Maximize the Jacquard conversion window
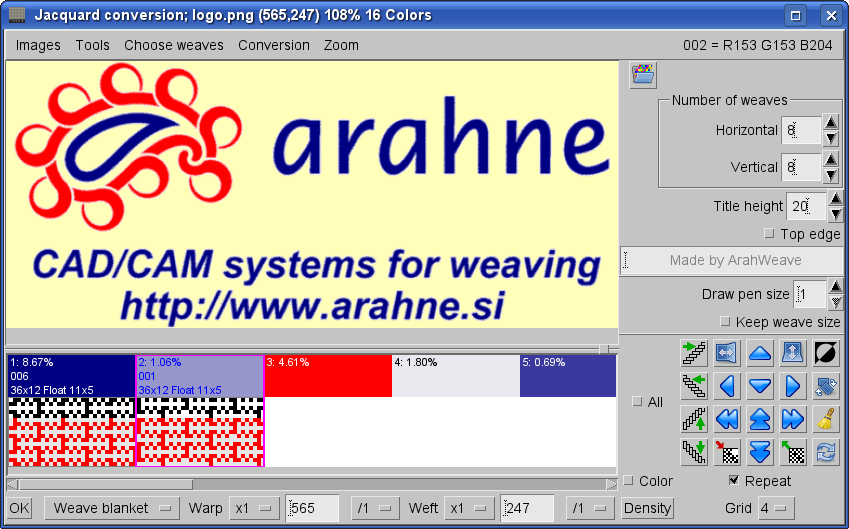Viewport: 849px width, 529px height. [795, 15]
